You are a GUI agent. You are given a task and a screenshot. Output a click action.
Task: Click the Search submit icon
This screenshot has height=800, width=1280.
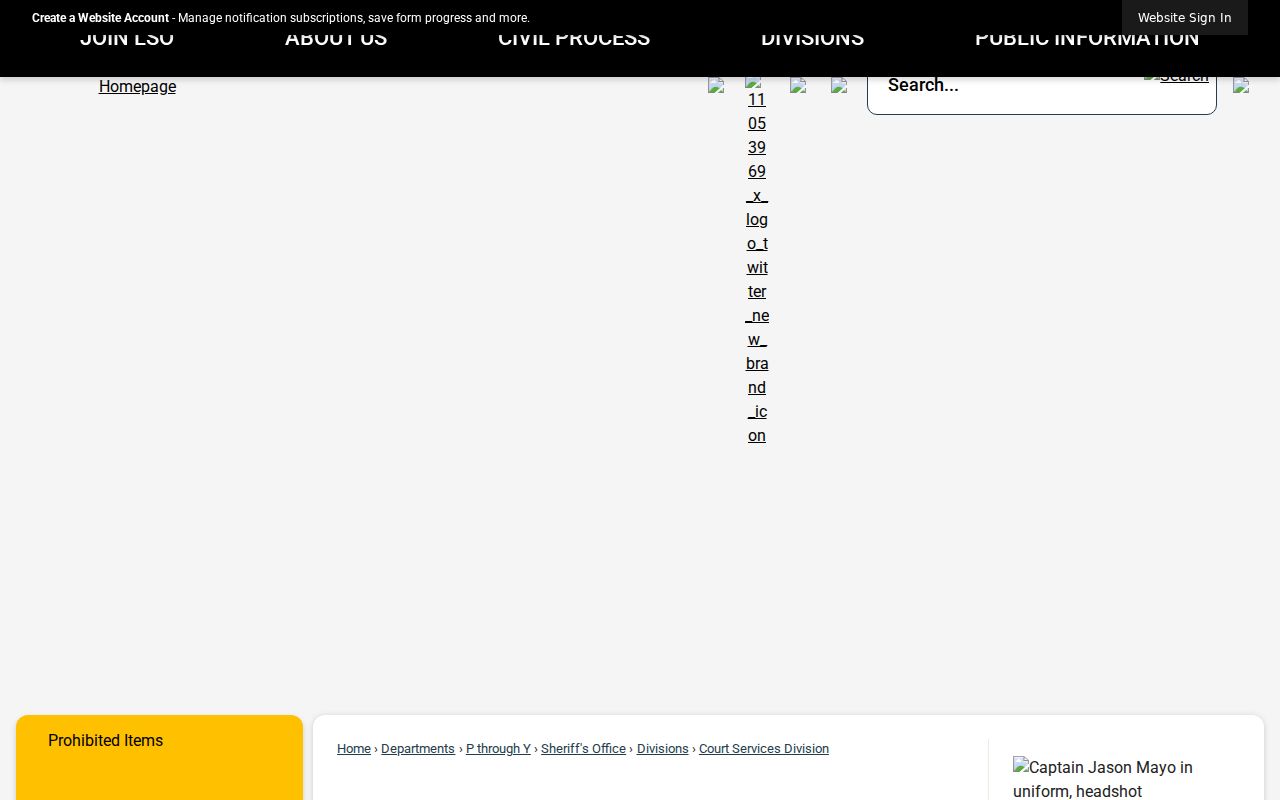[1176, 77]
